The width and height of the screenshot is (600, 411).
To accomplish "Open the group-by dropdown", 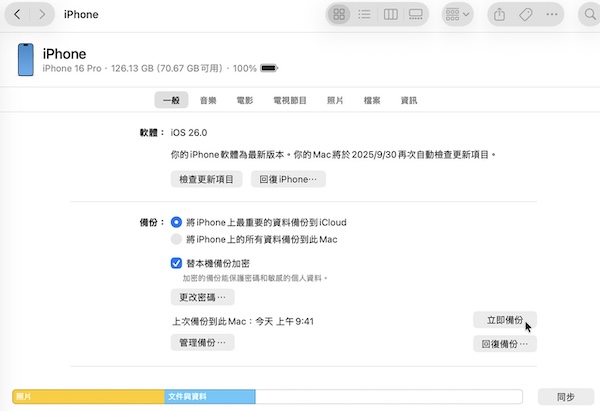I will click(457, 15).
